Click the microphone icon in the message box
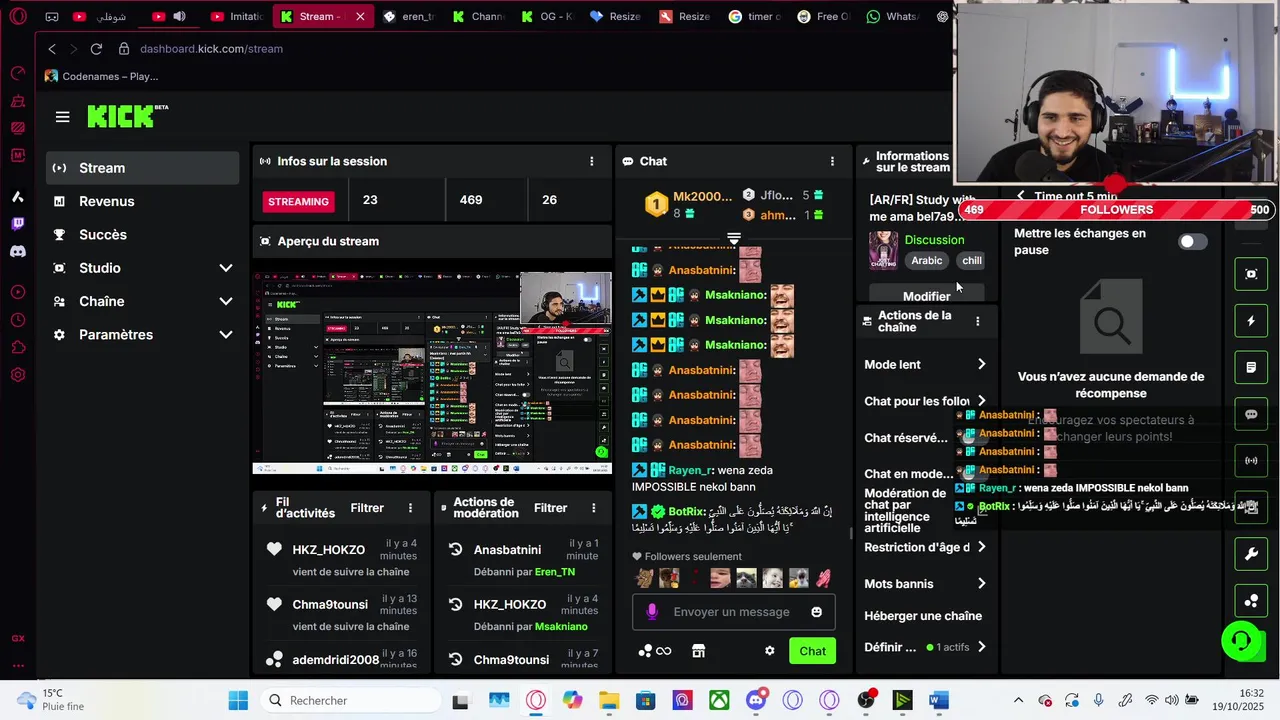Viewport: 1280px width, 720px height. [652, 612]
